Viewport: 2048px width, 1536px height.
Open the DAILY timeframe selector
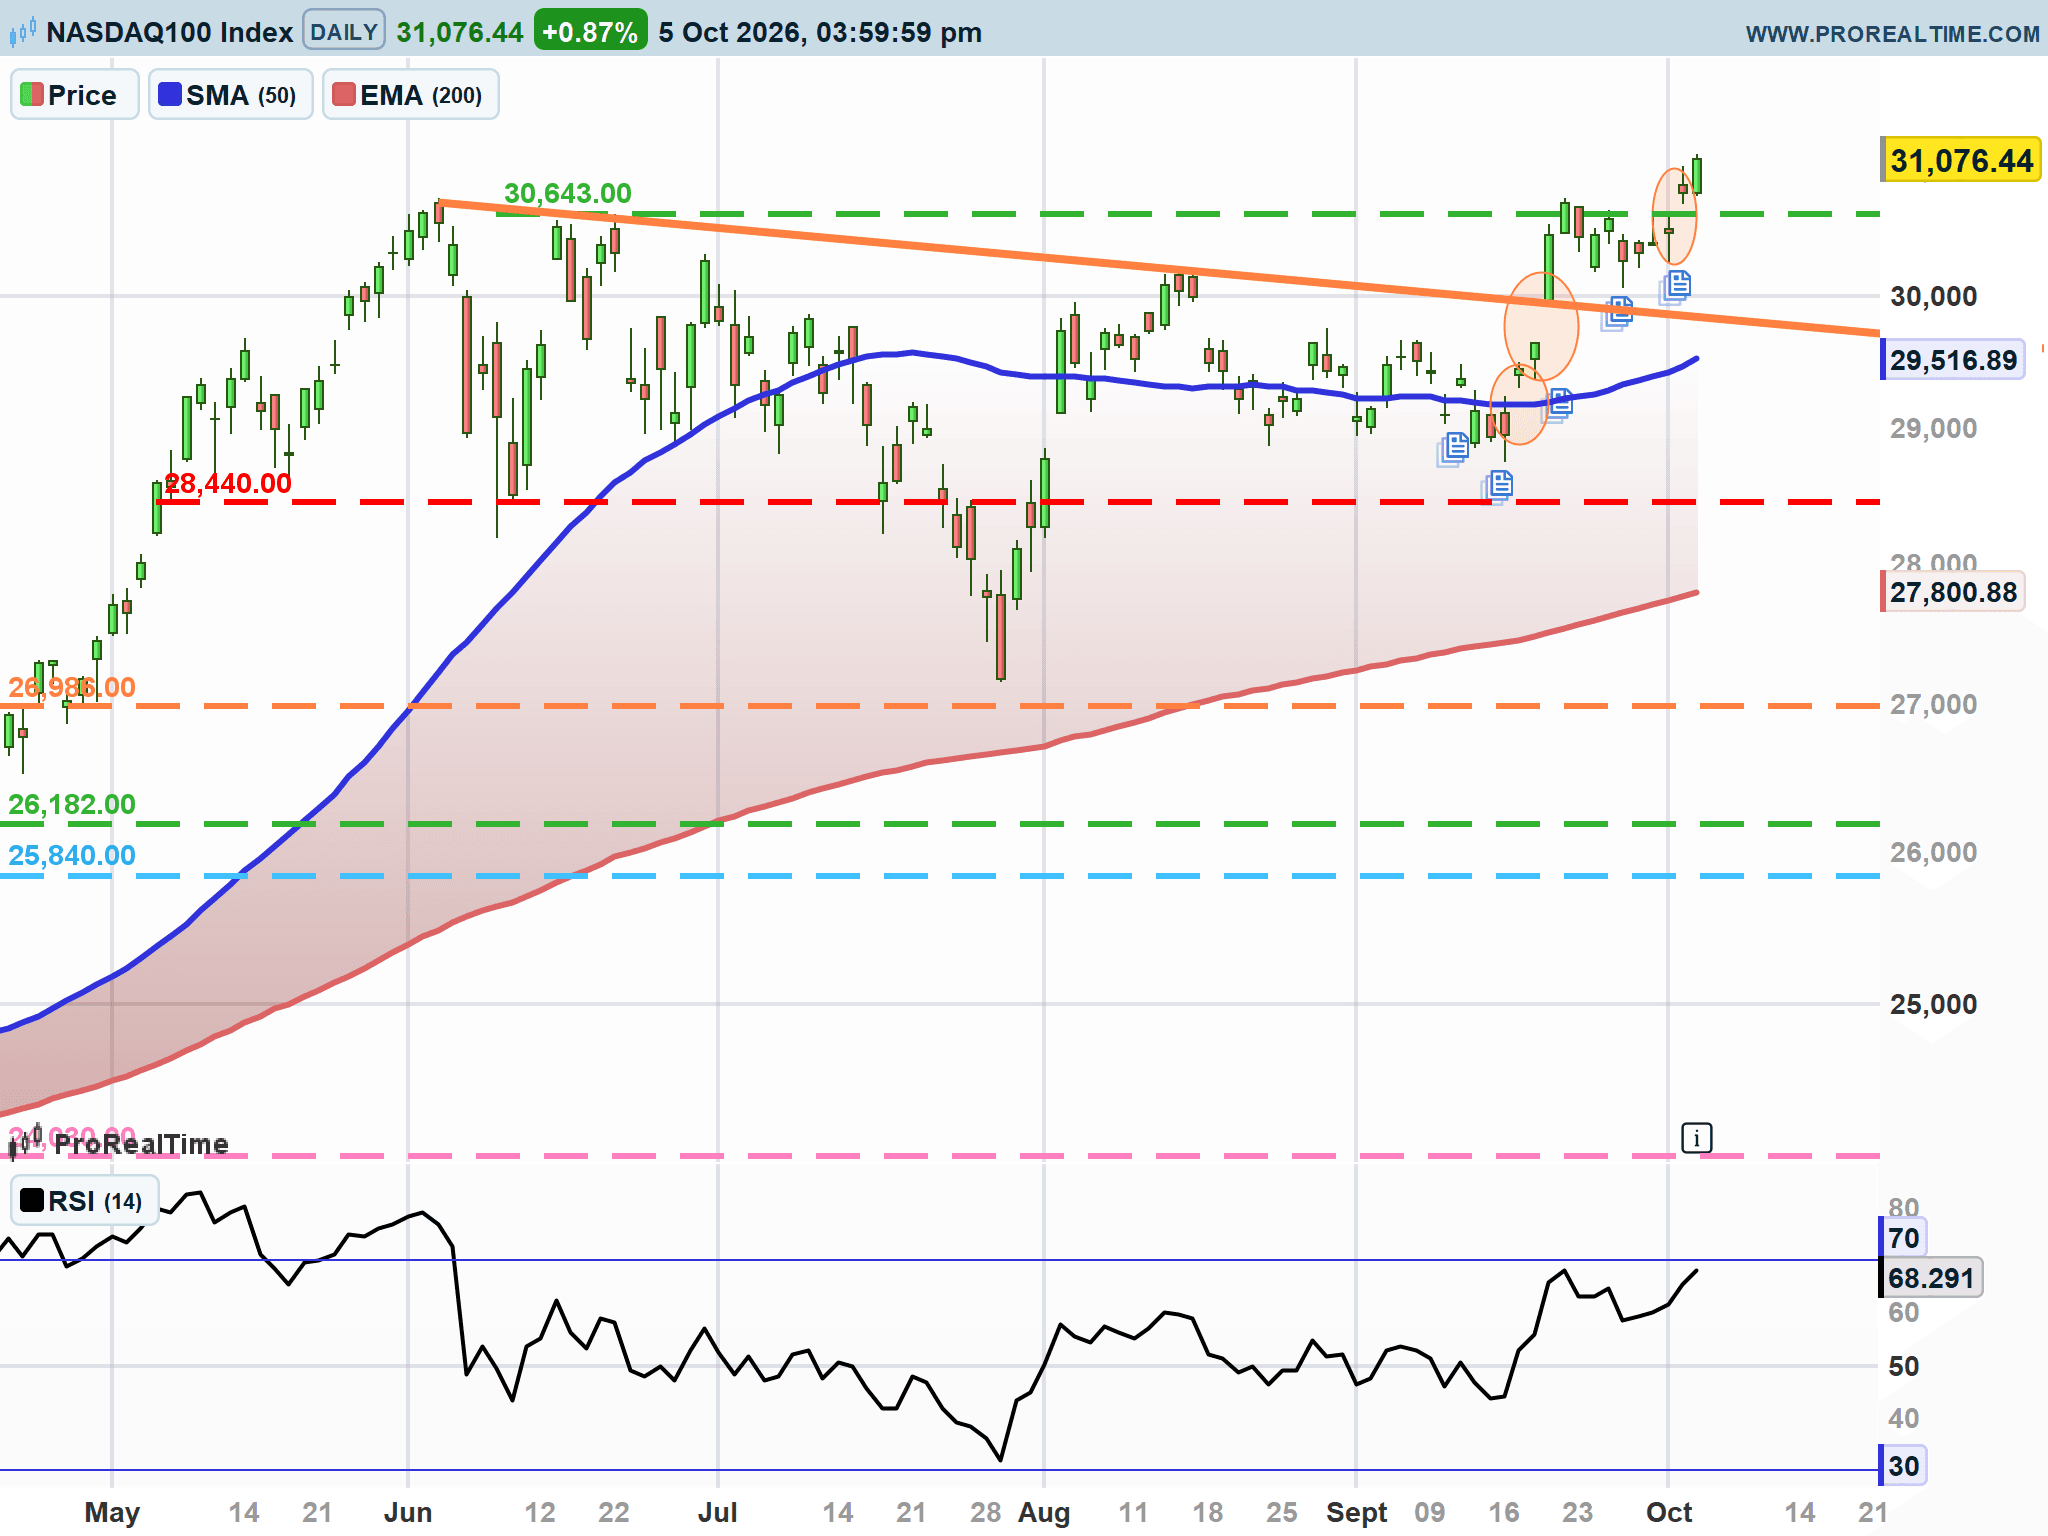(x=343, y=32)
